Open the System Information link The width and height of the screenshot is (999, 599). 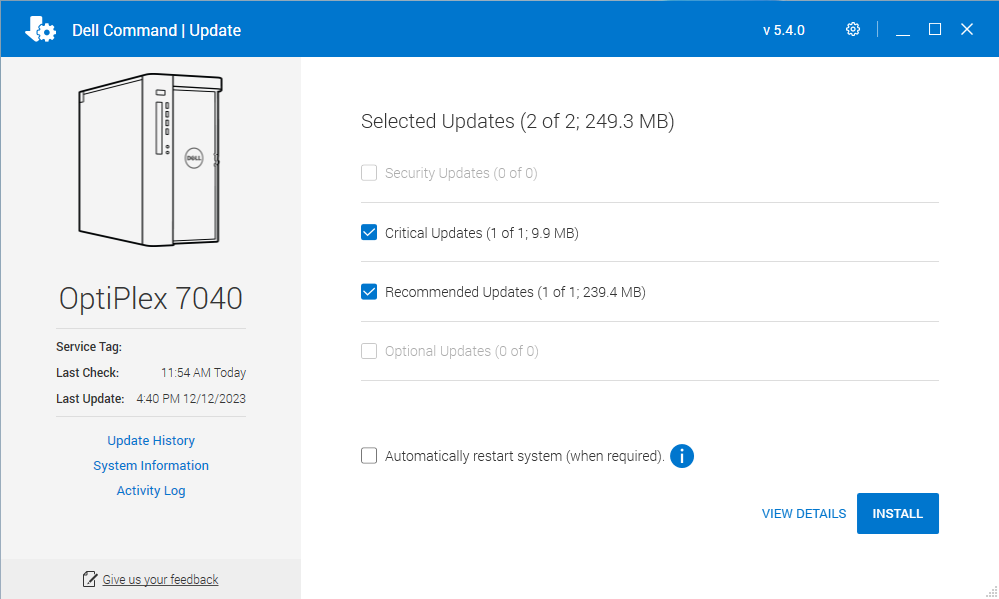tap(151, 465)
